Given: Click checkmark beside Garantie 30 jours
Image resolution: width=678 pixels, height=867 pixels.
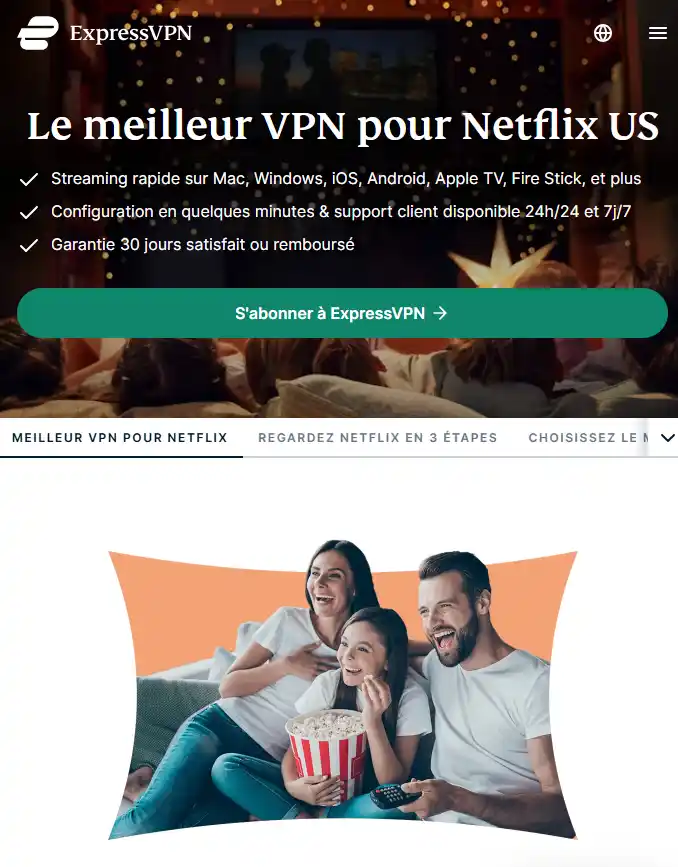Looking at the screenshot, I should pos(29,245).
